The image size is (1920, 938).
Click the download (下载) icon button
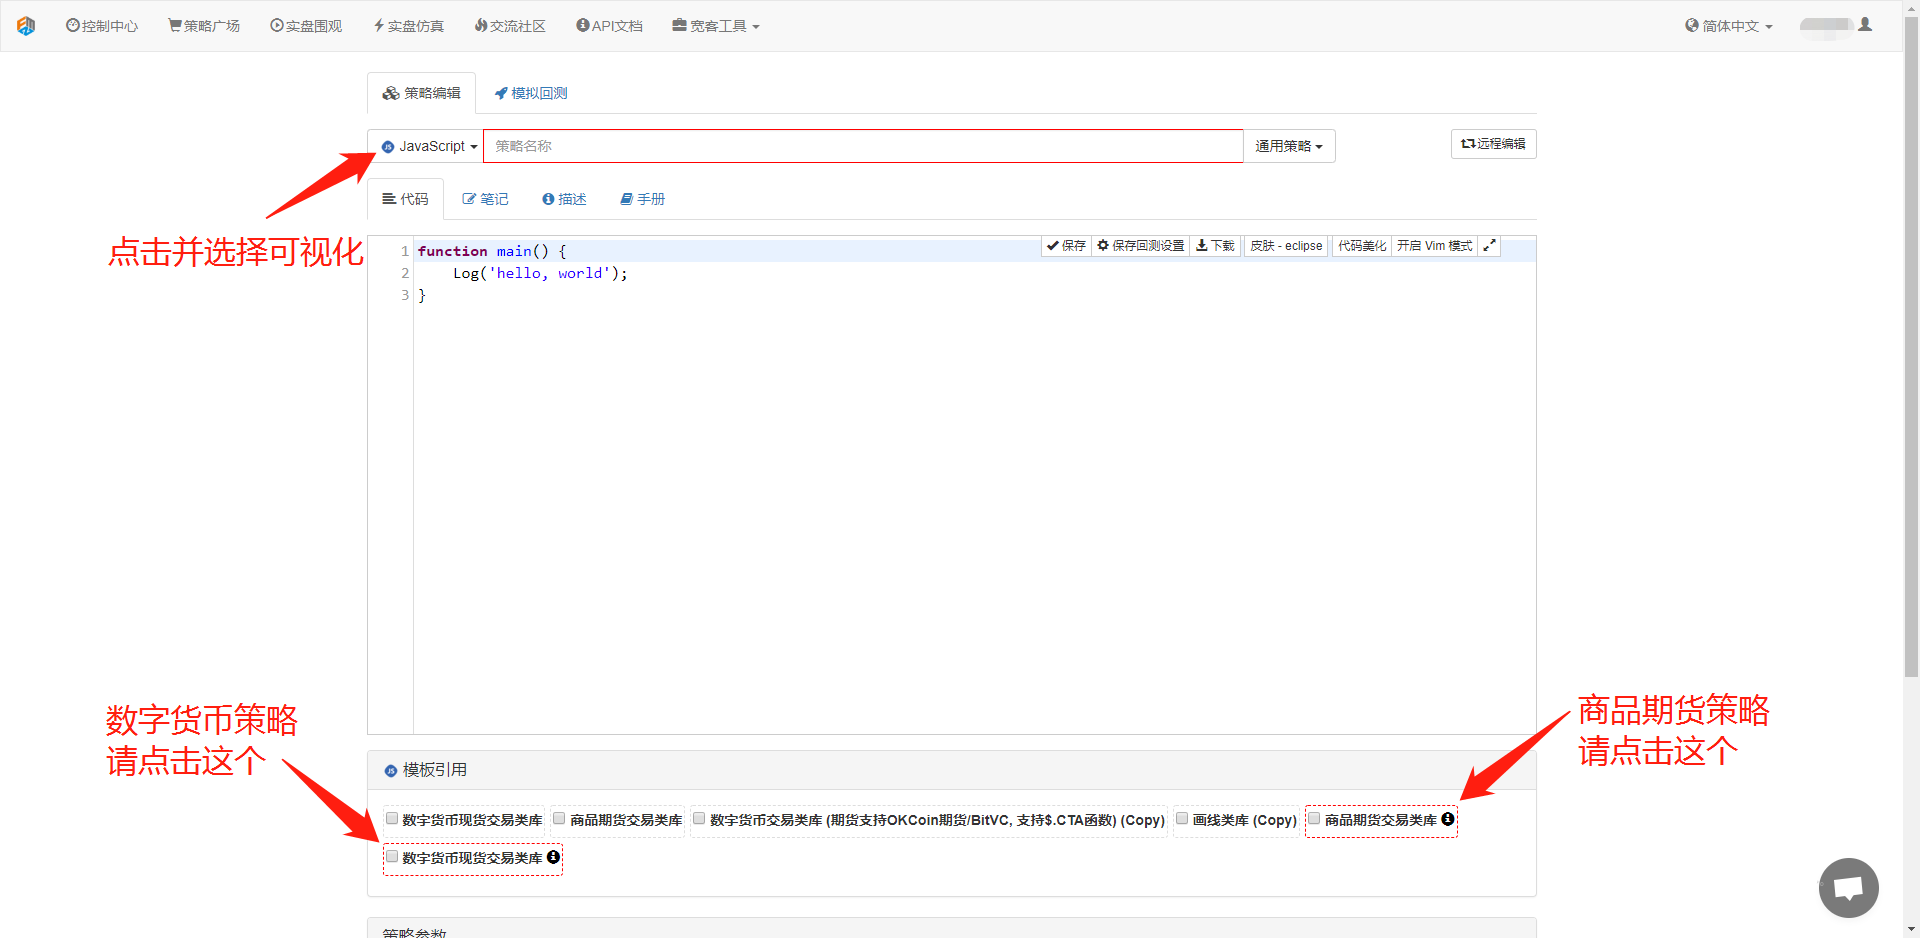click(x=1215, y=246)
